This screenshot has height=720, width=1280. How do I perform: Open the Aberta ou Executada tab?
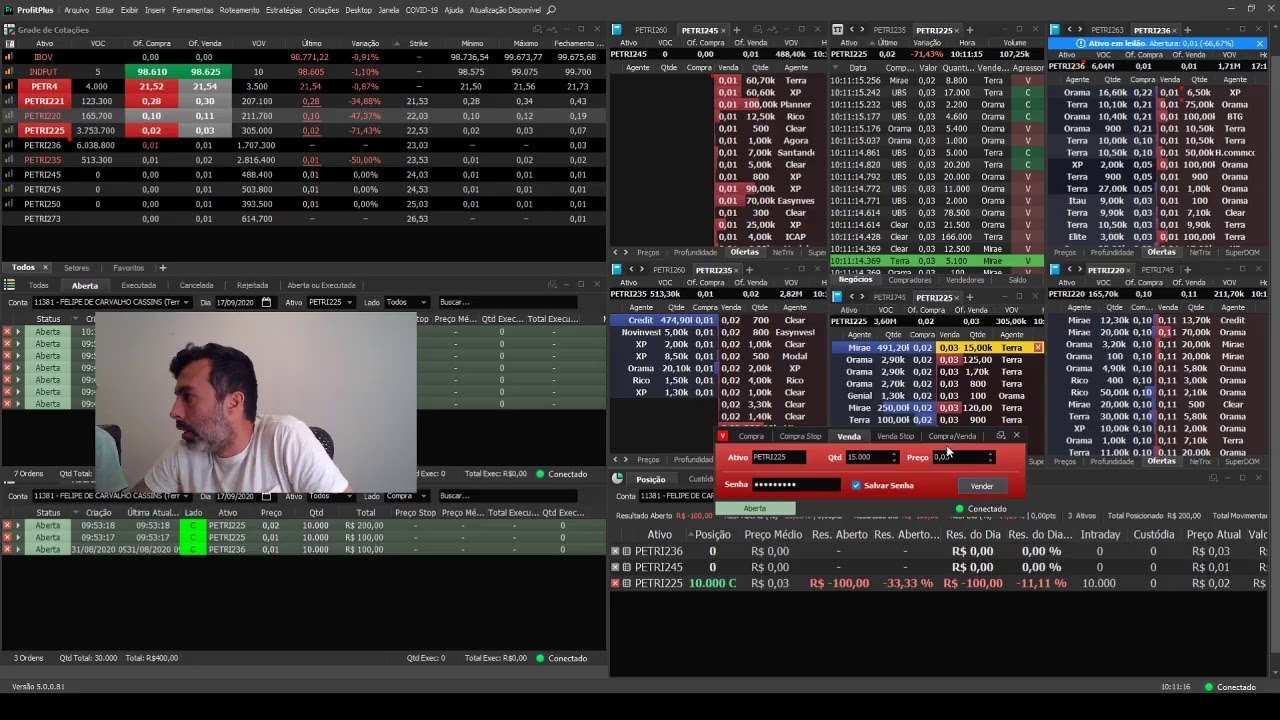(321, 285)
